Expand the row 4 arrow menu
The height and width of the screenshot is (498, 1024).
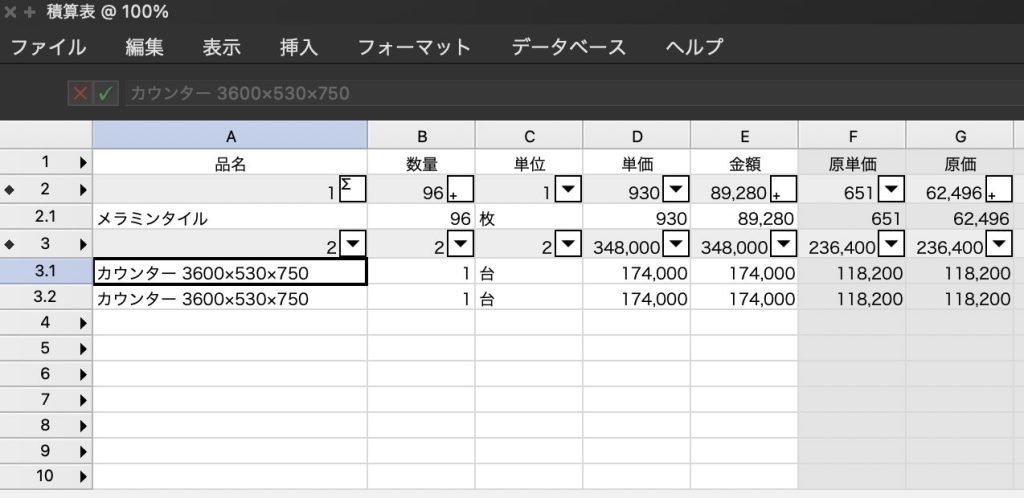84,322
